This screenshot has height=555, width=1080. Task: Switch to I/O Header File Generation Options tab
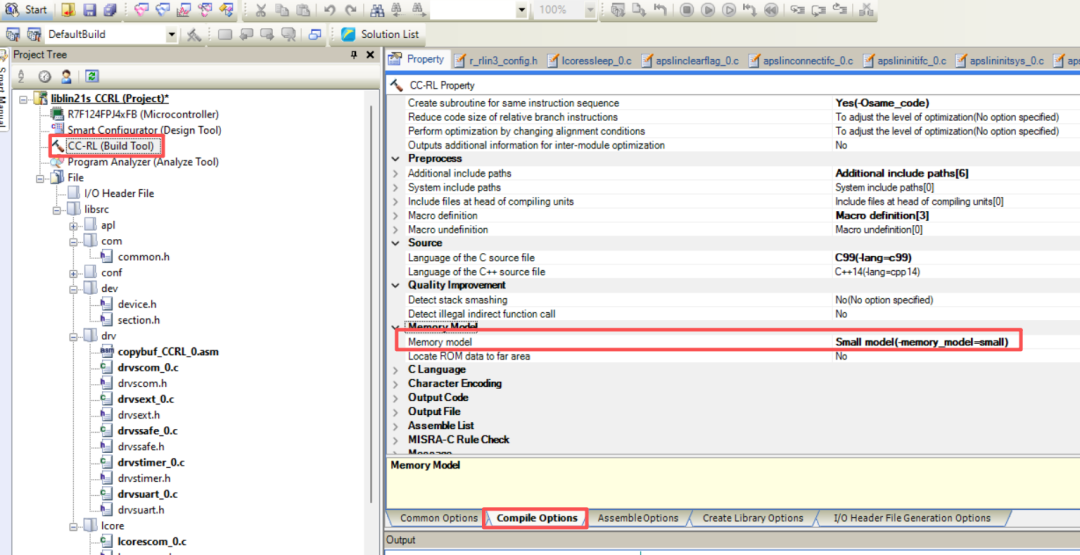[912, 518]
